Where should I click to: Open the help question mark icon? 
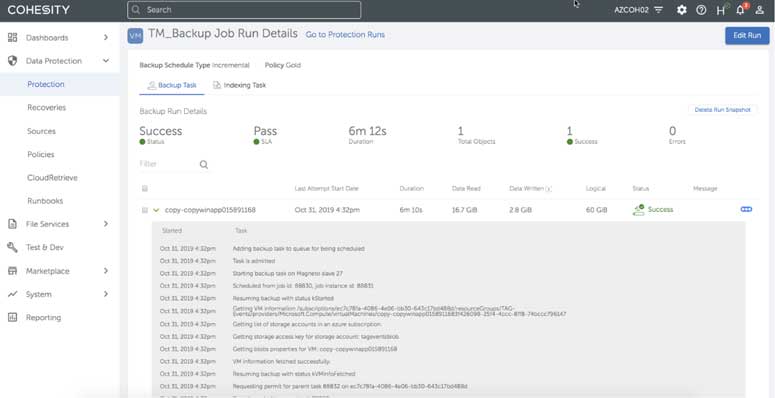pos(701,10)
